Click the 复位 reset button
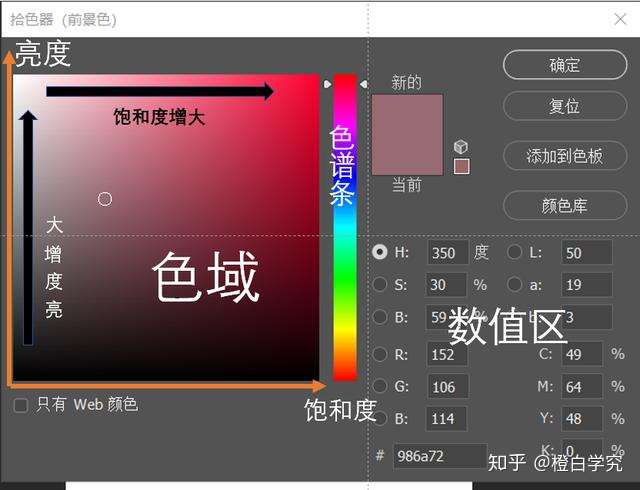 [565, 106]
